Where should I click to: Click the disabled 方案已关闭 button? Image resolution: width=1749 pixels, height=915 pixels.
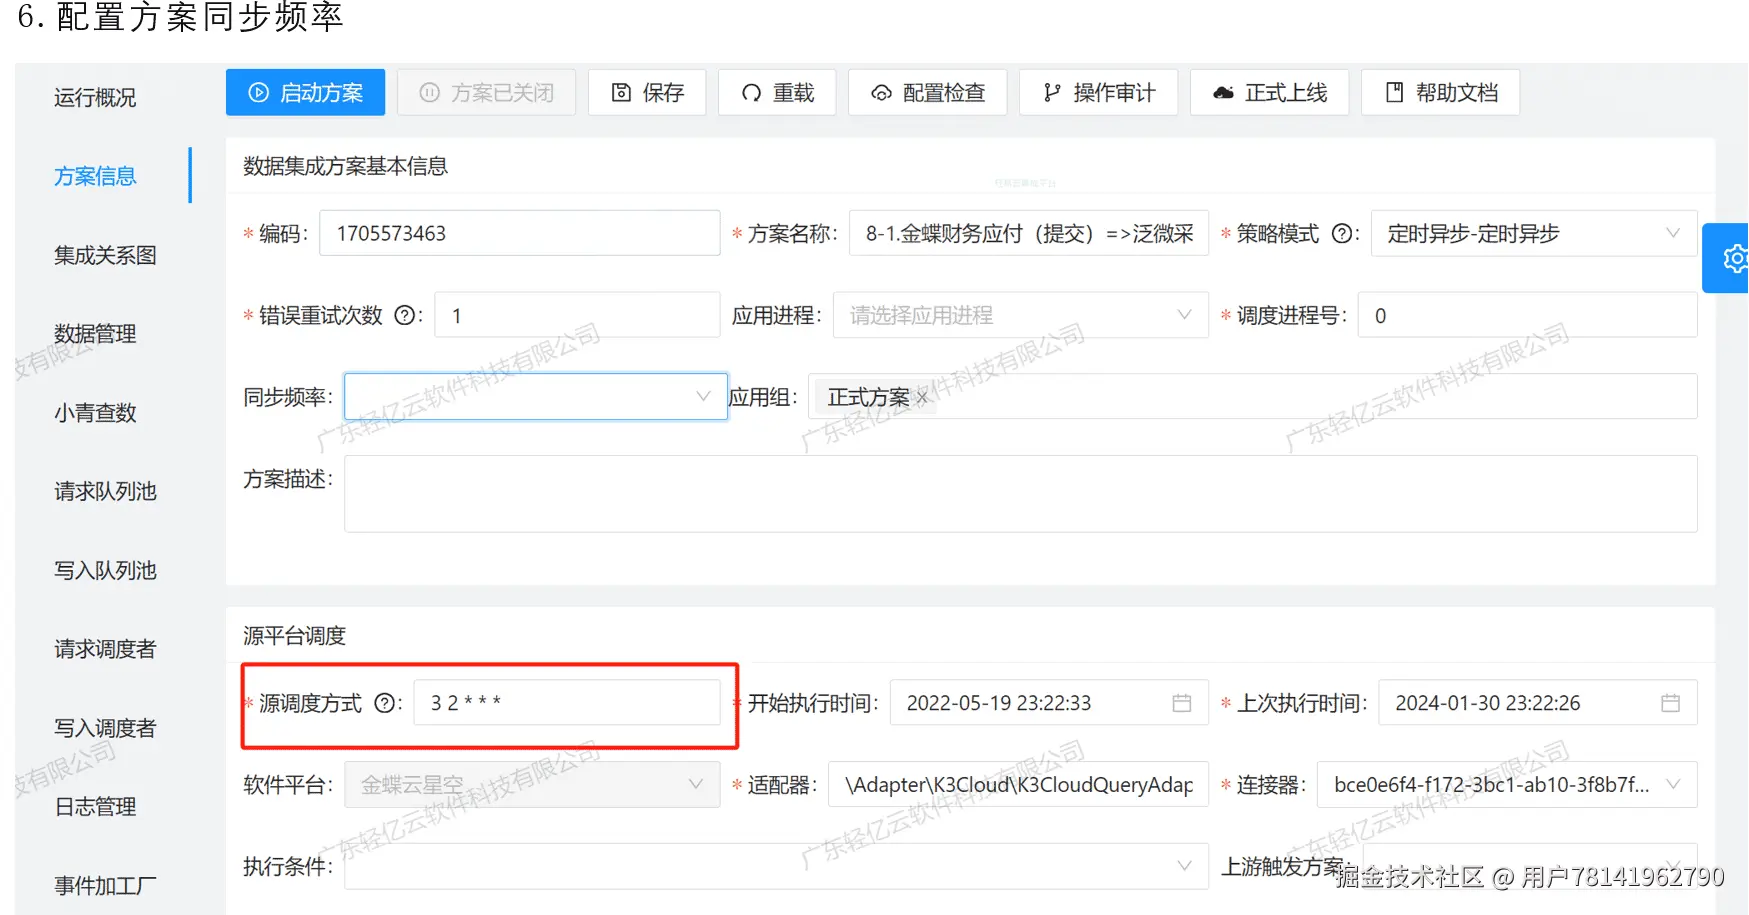[x=486, y=93]
